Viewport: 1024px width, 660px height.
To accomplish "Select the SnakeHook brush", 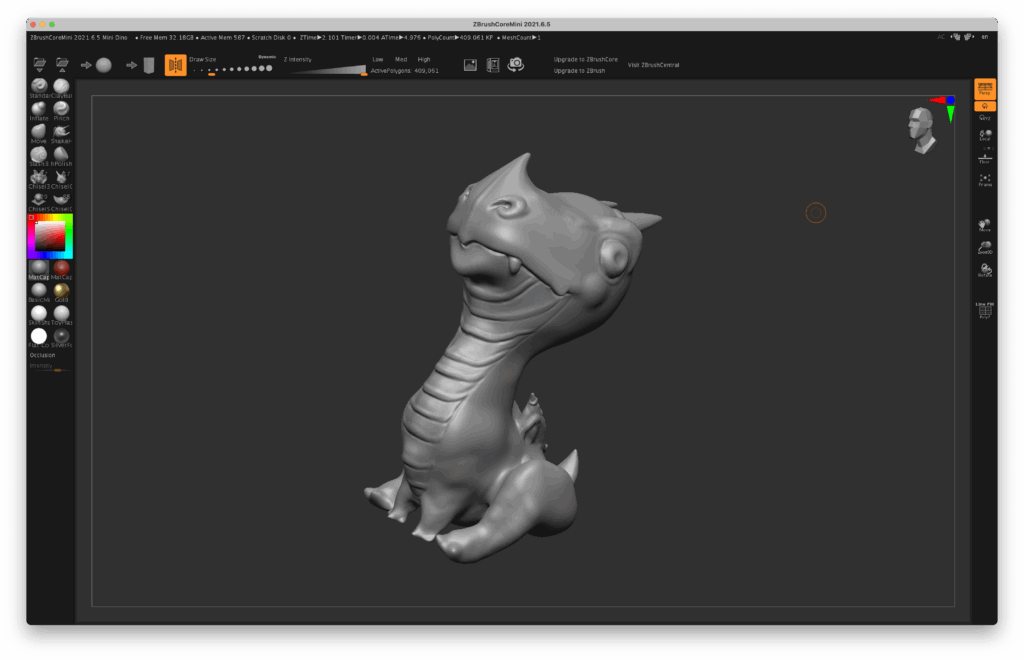I will click(61, 133).
